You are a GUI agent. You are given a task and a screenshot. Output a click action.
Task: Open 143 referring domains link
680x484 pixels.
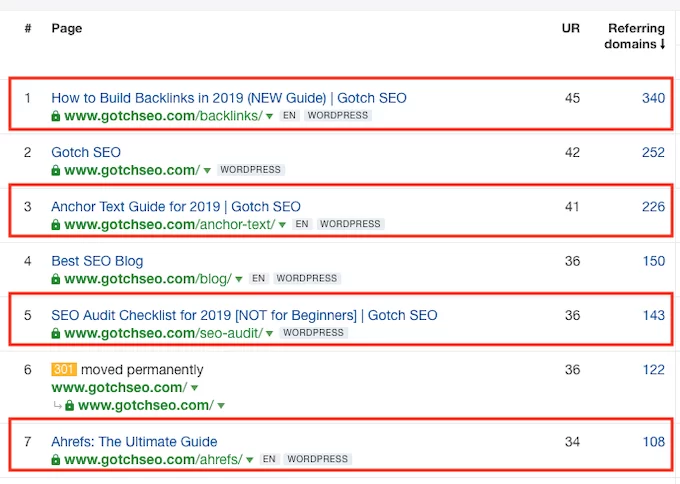pyautogui.click(x=654, y=315)
